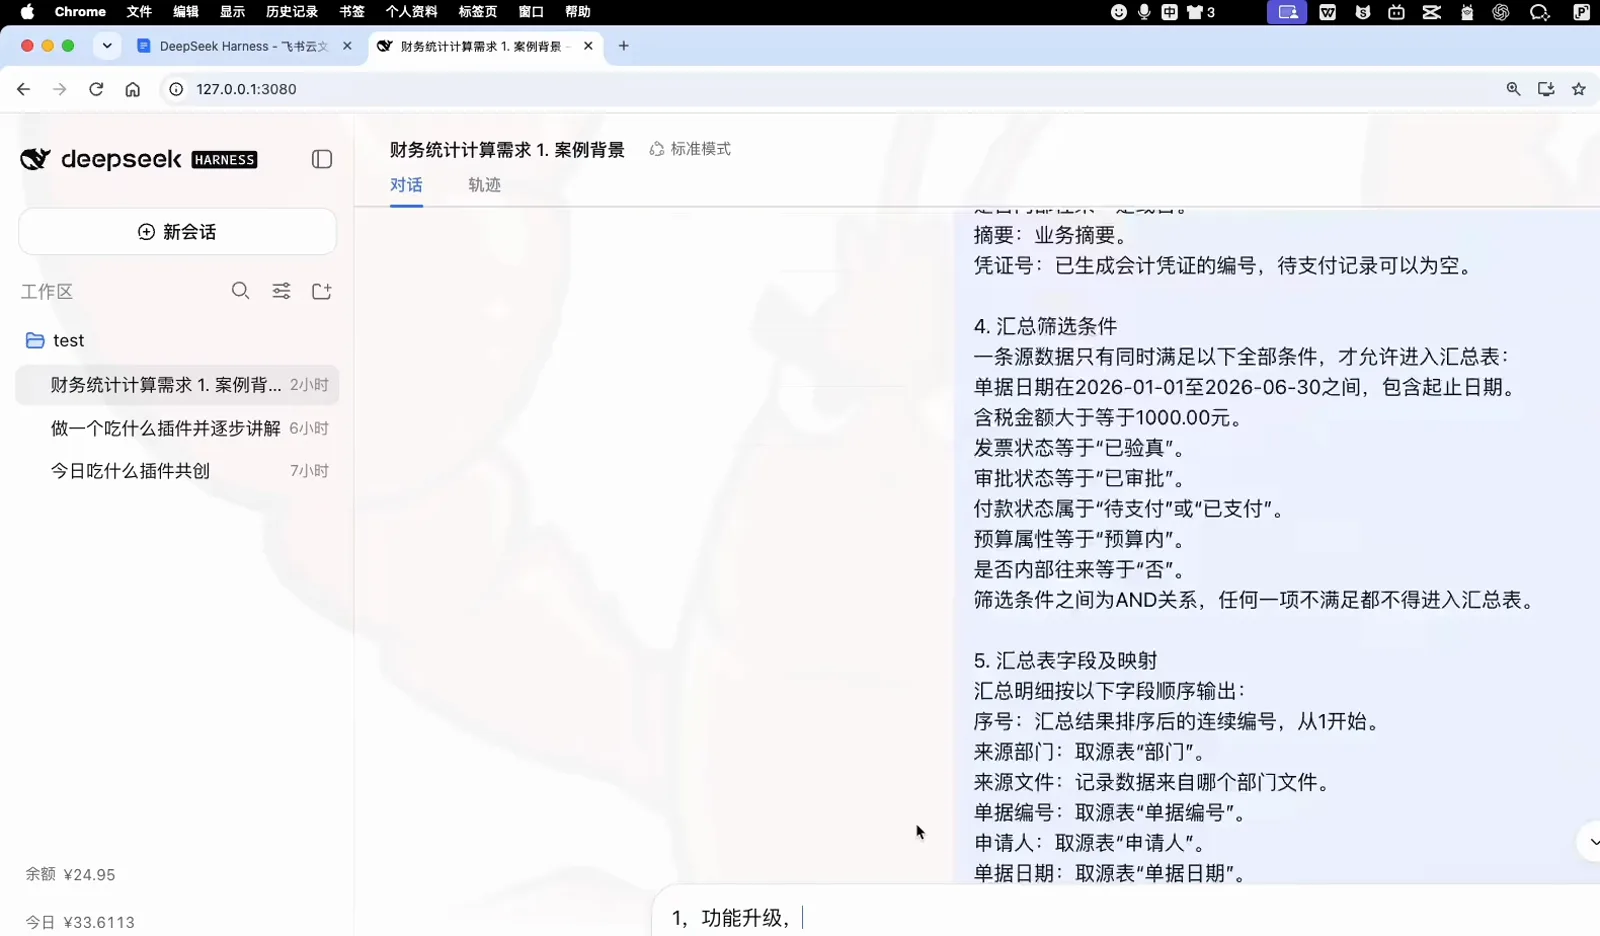View site information icon
Image resolution: width=1600 pixels, height=936 pixels.
coord(176,89)
